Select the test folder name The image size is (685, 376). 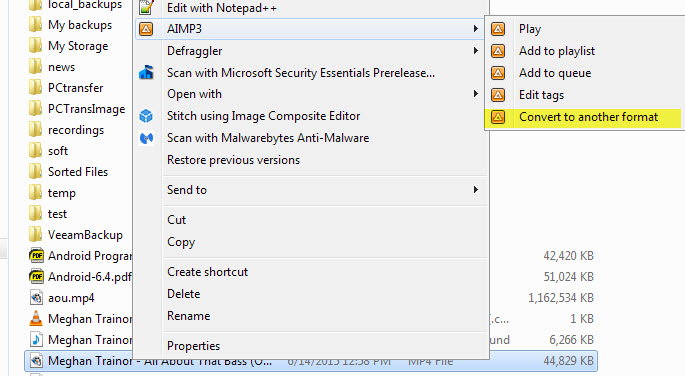point(57,214)
